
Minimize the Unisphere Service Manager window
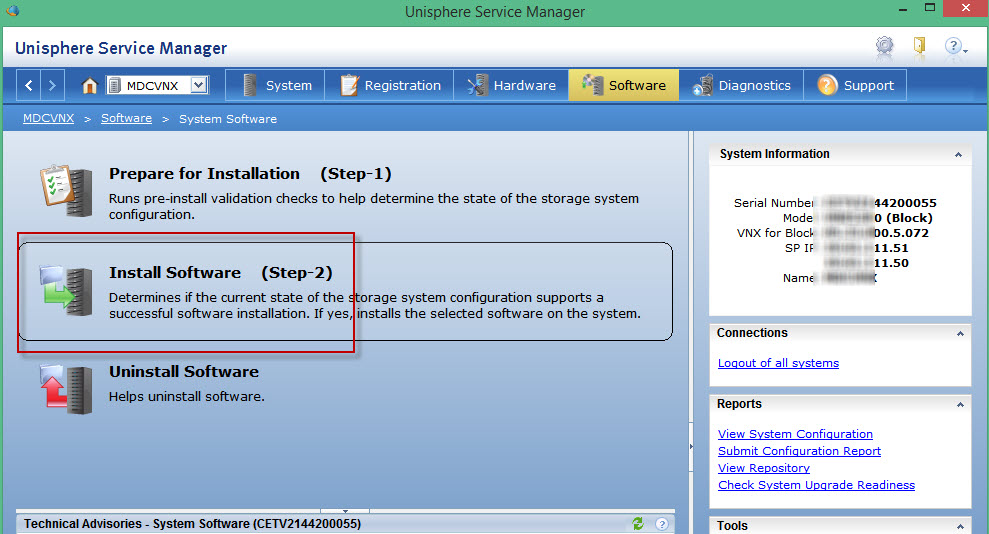coord(903,9)
